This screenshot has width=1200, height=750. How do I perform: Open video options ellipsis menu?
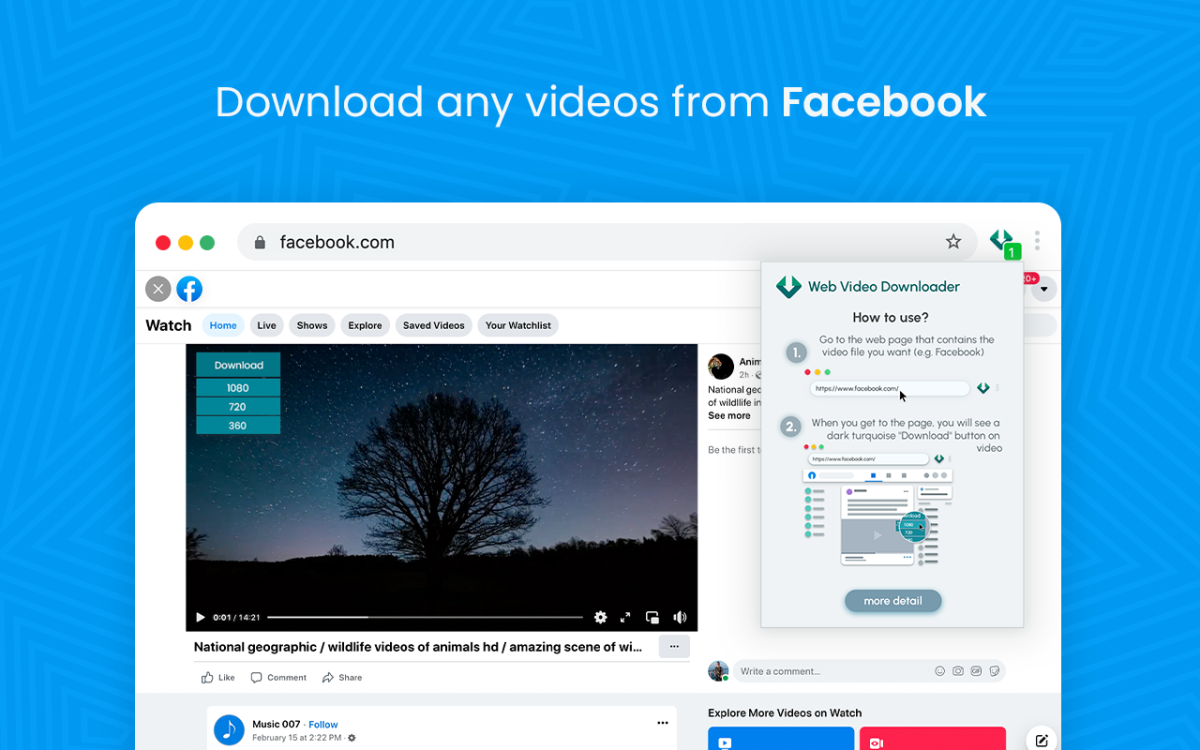pyautogui.click(x=674, y=647)
